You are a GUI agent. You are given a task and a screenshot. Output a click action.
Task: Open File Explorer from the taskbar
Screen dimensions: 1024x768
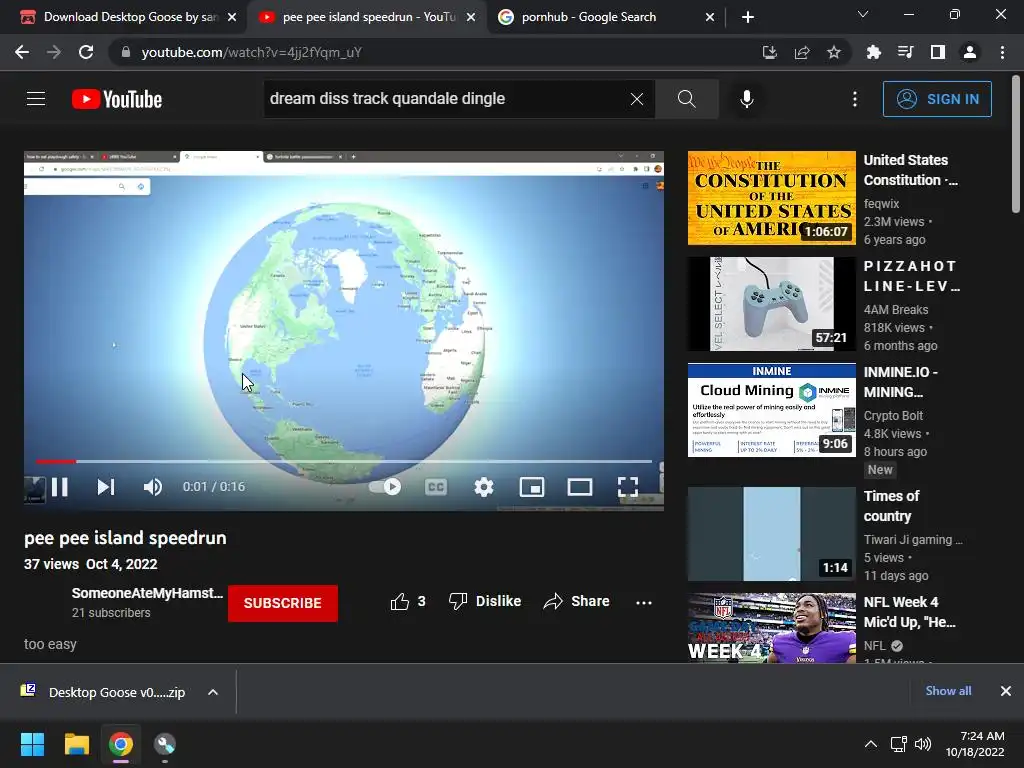pyautogui.click(x=76, y=744)
